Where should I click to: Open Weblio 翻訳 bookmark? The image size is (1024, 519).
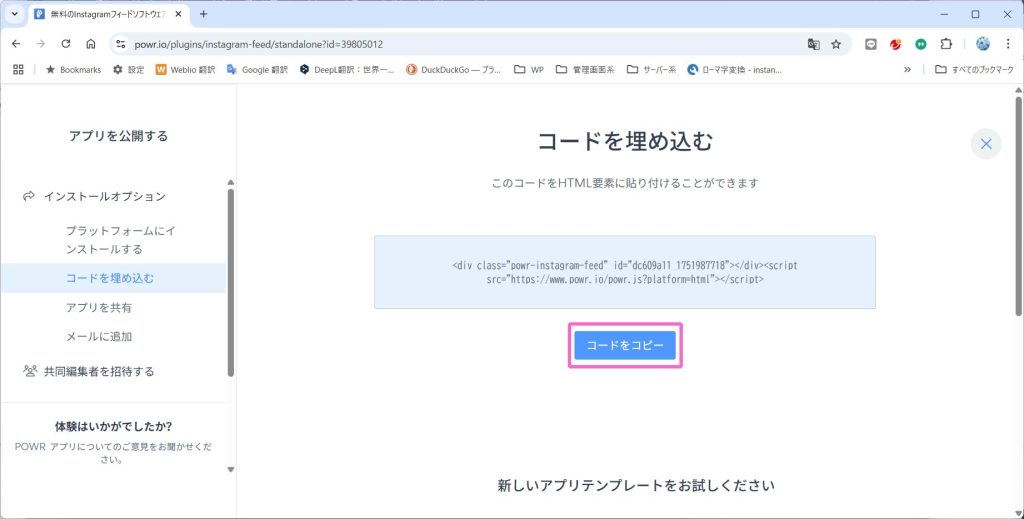click(x=185, y=69)
